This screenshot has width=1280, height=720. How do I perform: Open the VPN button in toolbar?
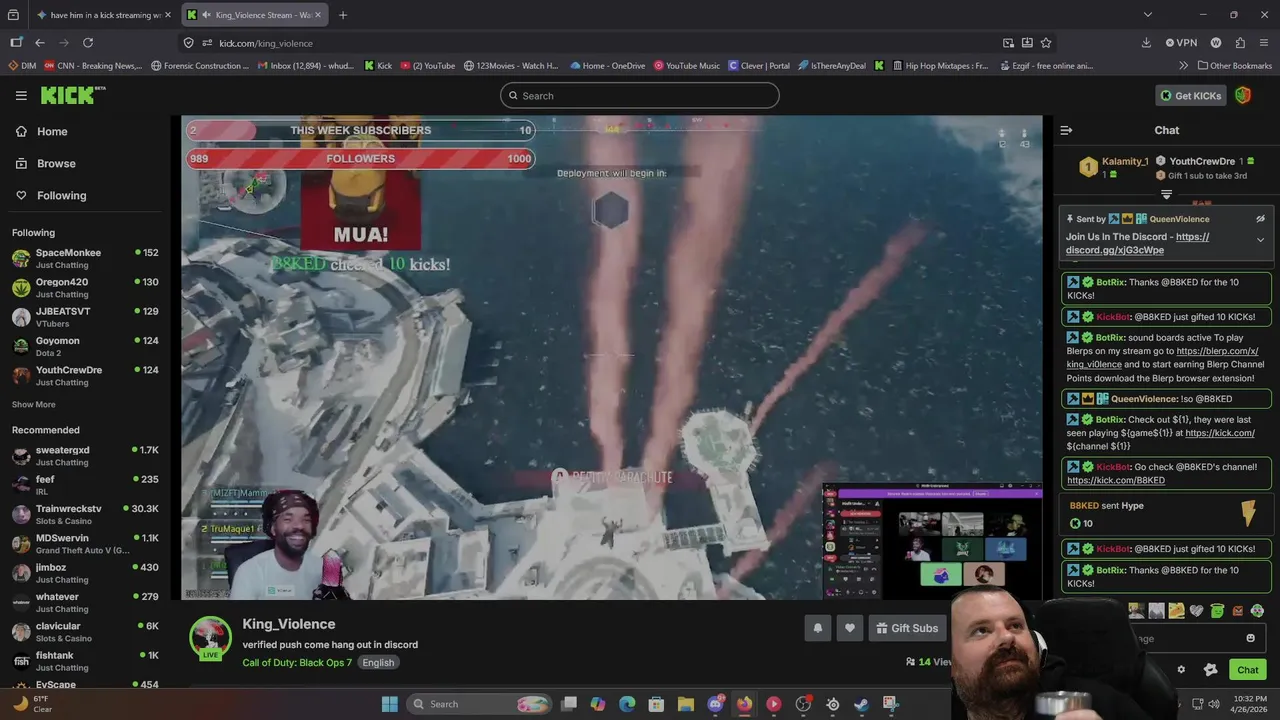point(1181,43)
